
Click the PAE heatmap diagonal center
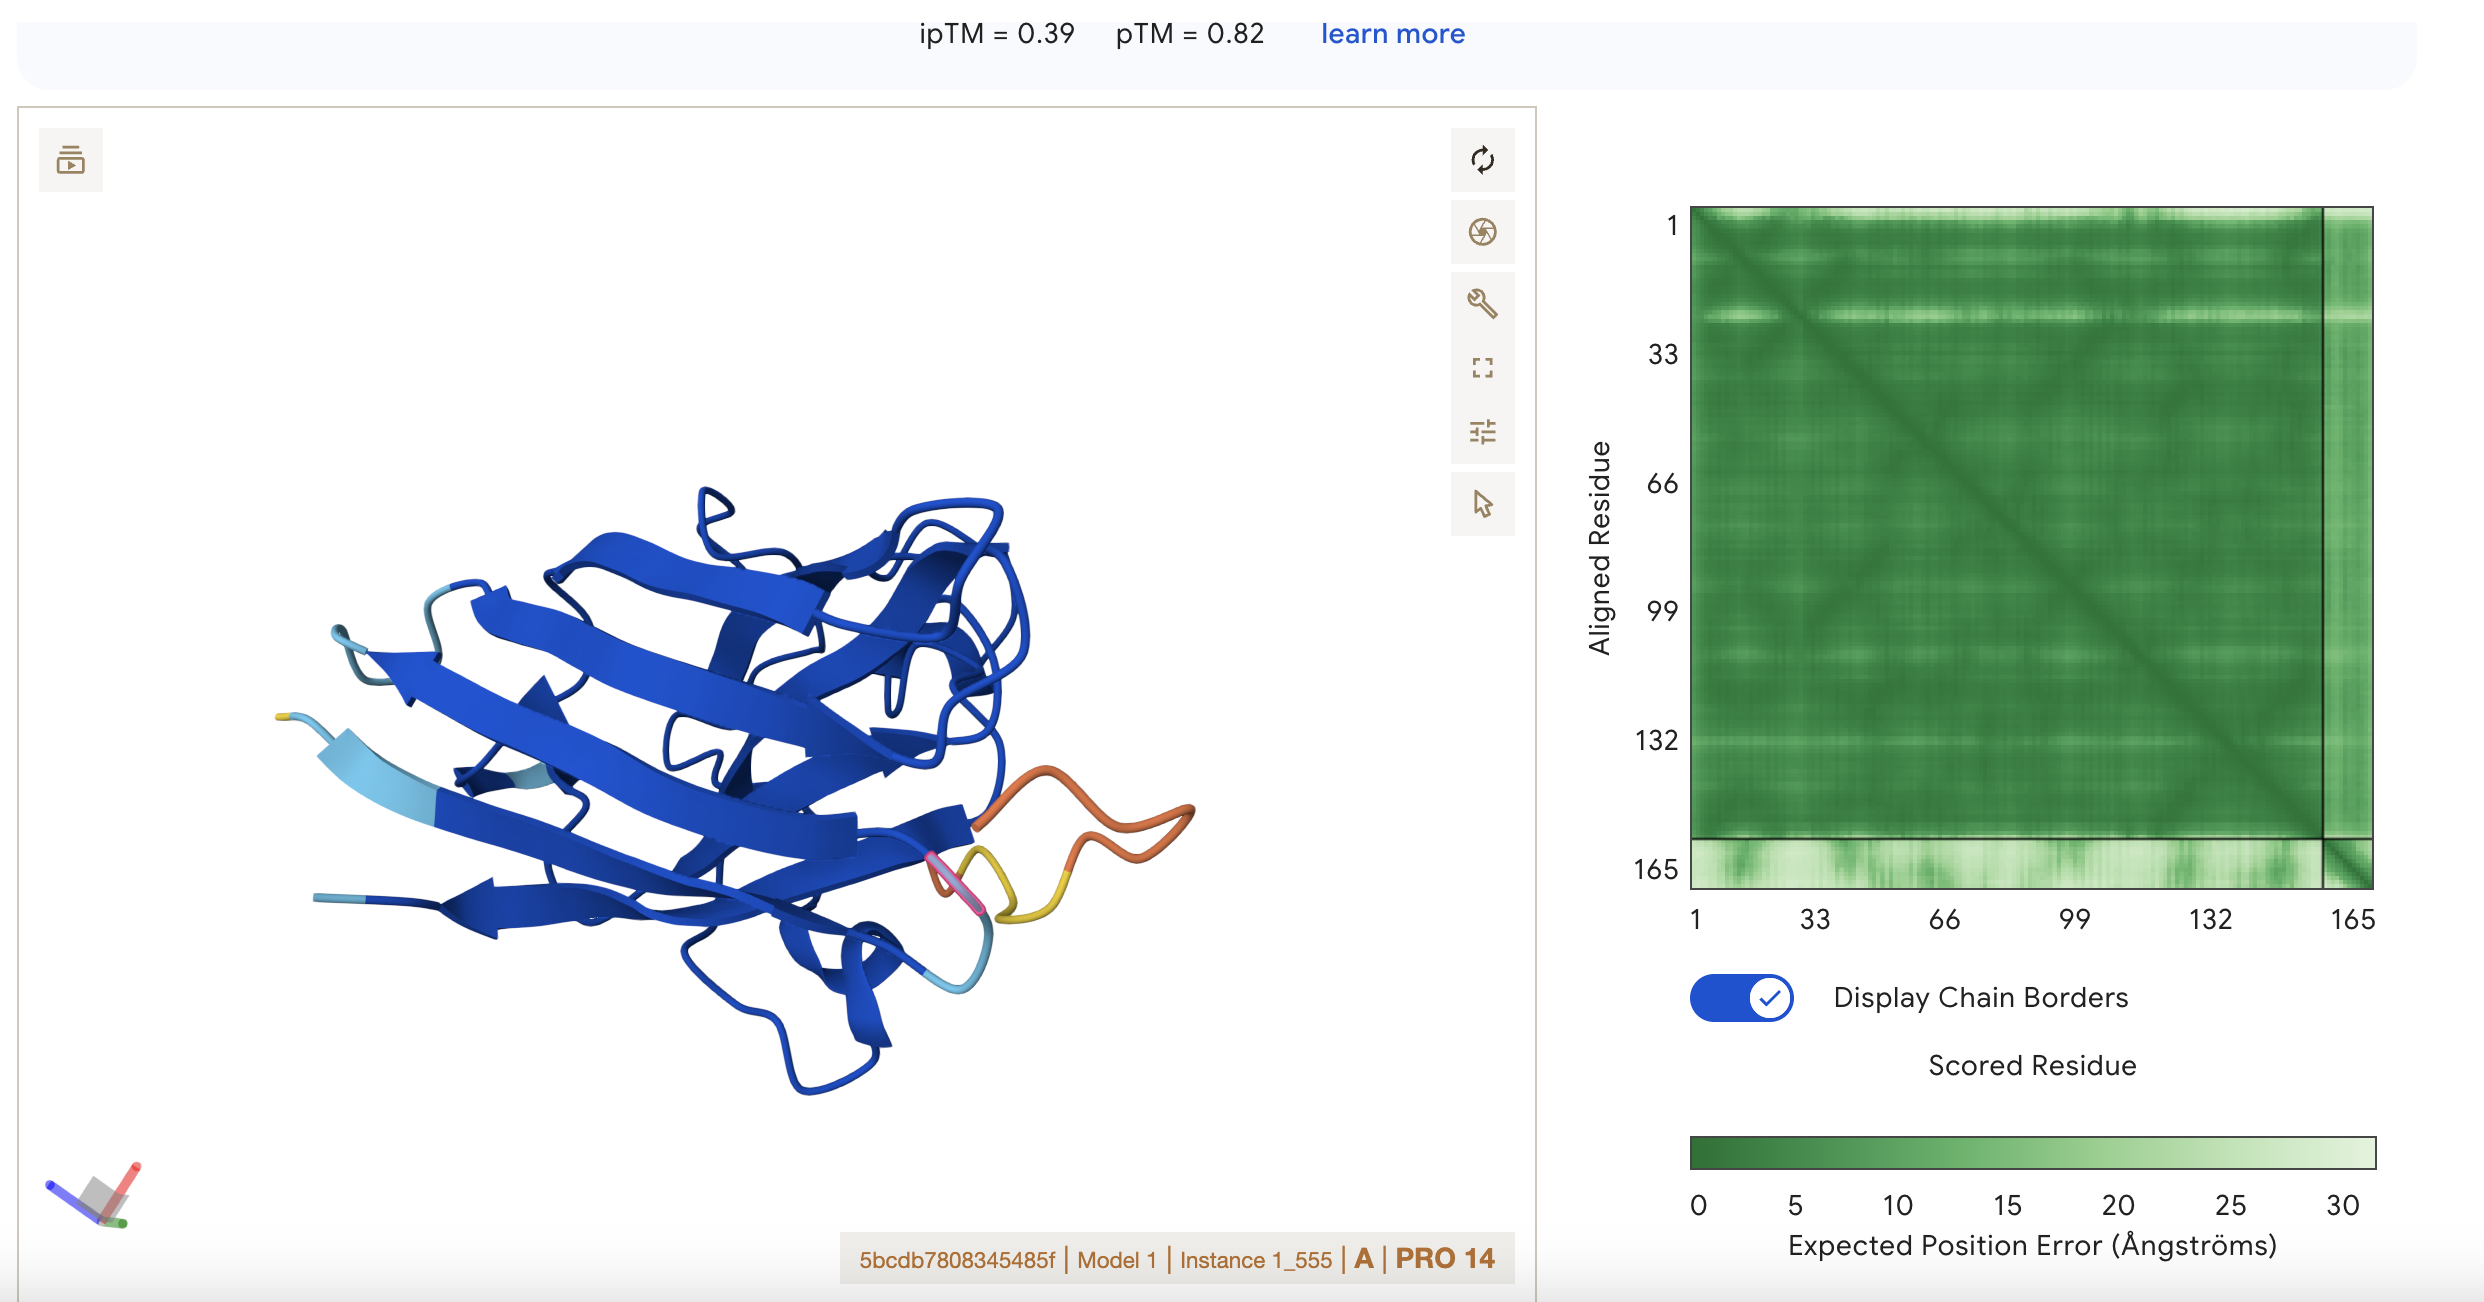pos(2006,523)
